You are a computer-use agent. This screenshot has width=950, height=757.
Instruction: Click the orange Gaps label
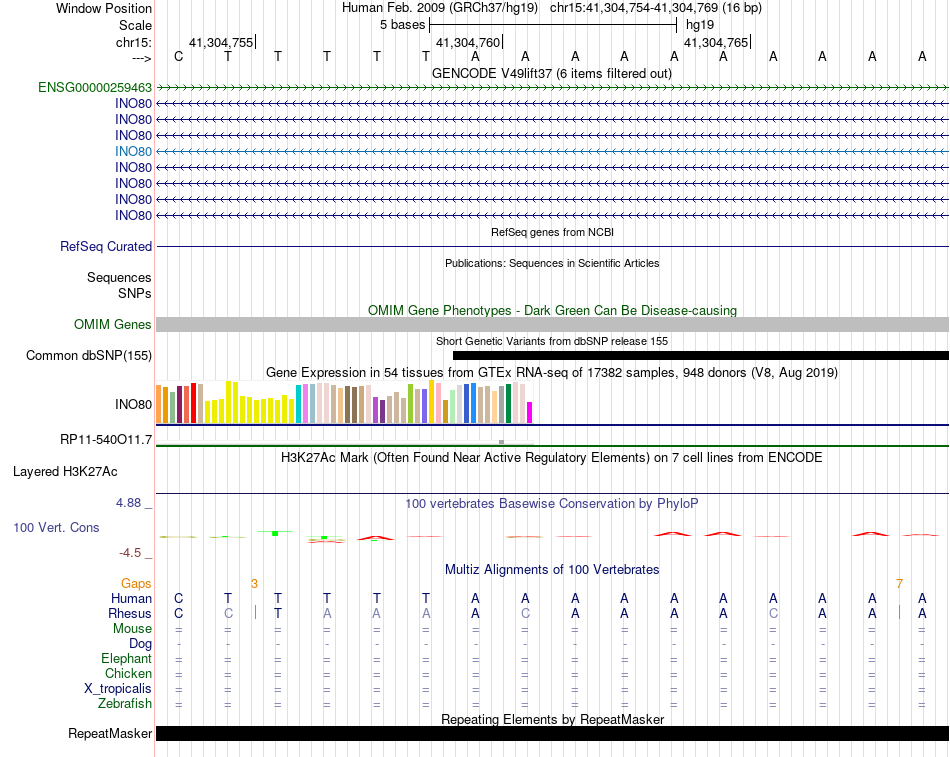136,583
